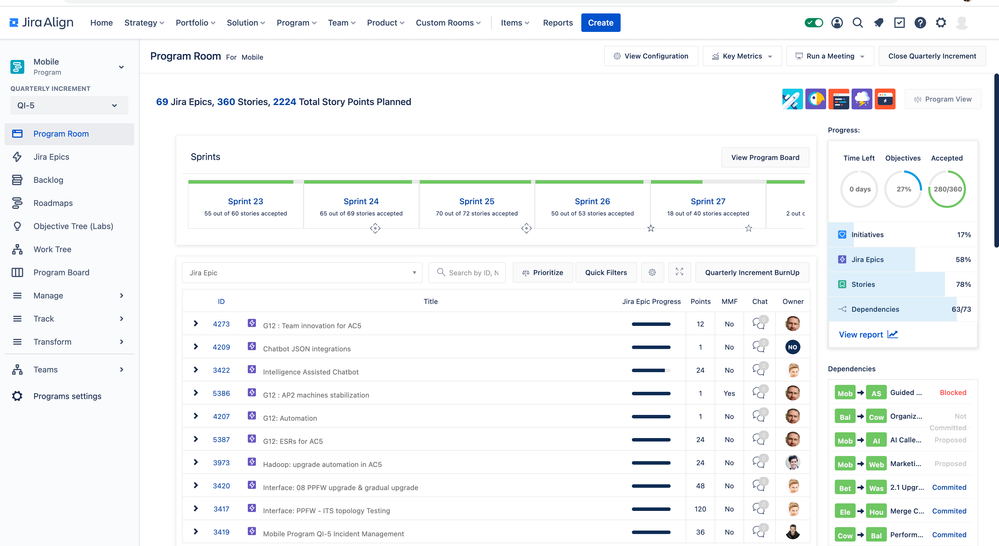Click the Prioritize button
The width and height of the screenshot is (999, 546).
tap(543, 273)
